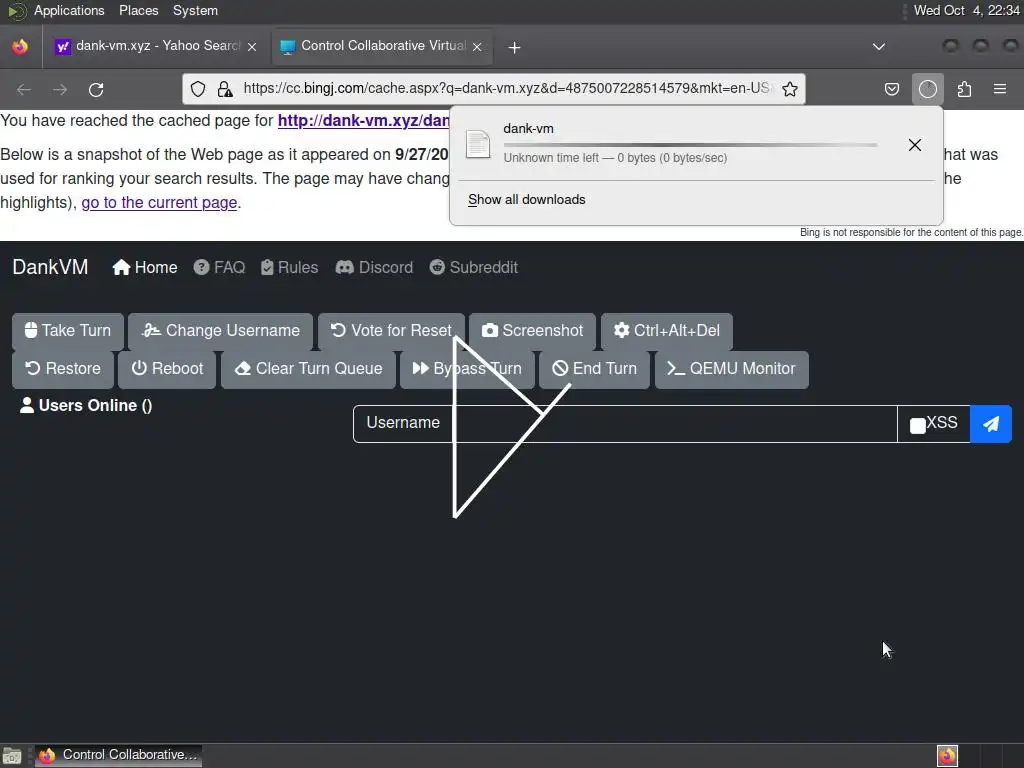
Task: Click the DankVM brand logo text
Action: coord(50,267)
